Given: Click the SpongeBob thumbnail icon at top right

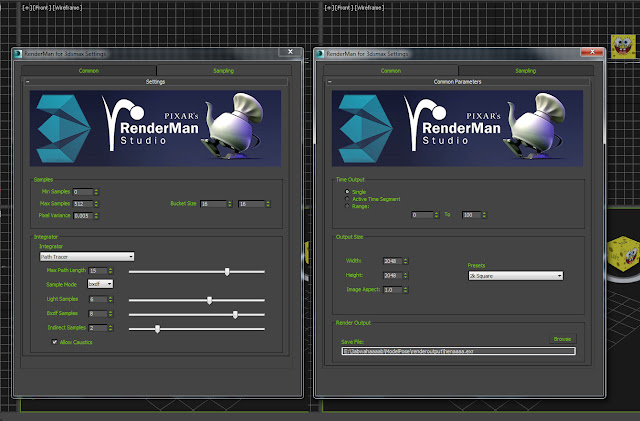Looking at the screenshot, I should [623, 46].
